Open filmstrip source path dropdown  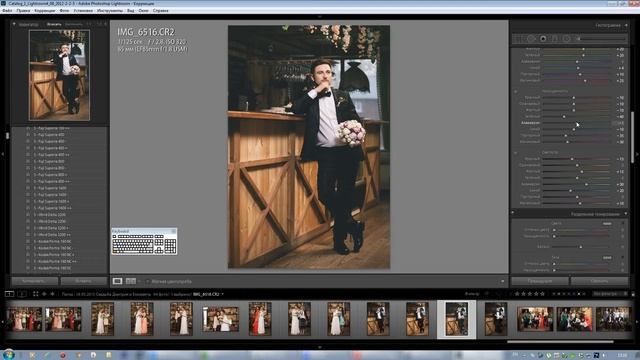coord(222,294)
